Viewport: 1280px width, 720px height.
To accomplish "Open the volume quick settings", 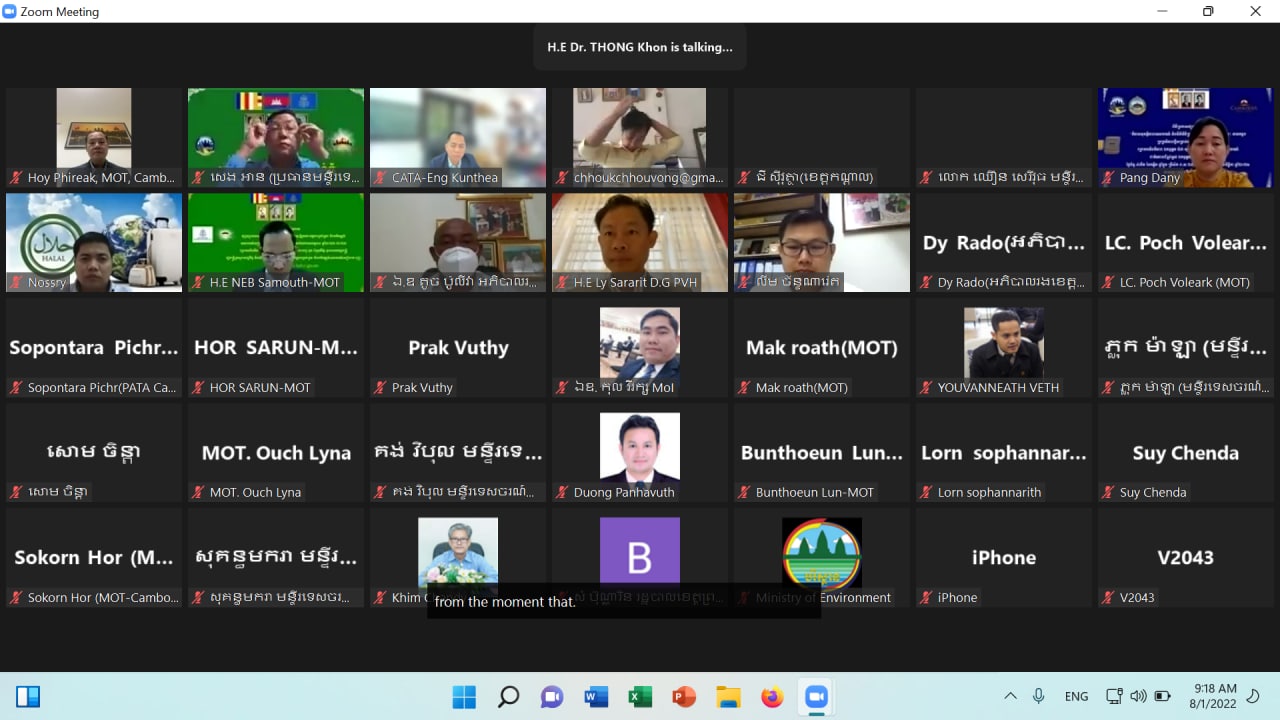I will coord(1138,696).
